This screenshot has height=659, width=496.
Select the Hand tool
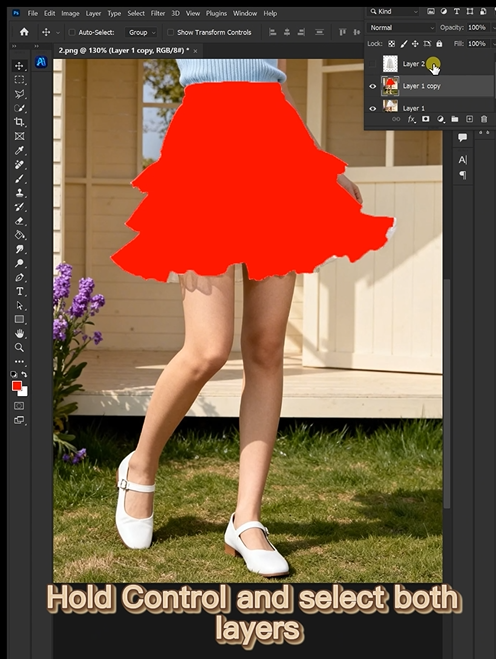point(19,334)
